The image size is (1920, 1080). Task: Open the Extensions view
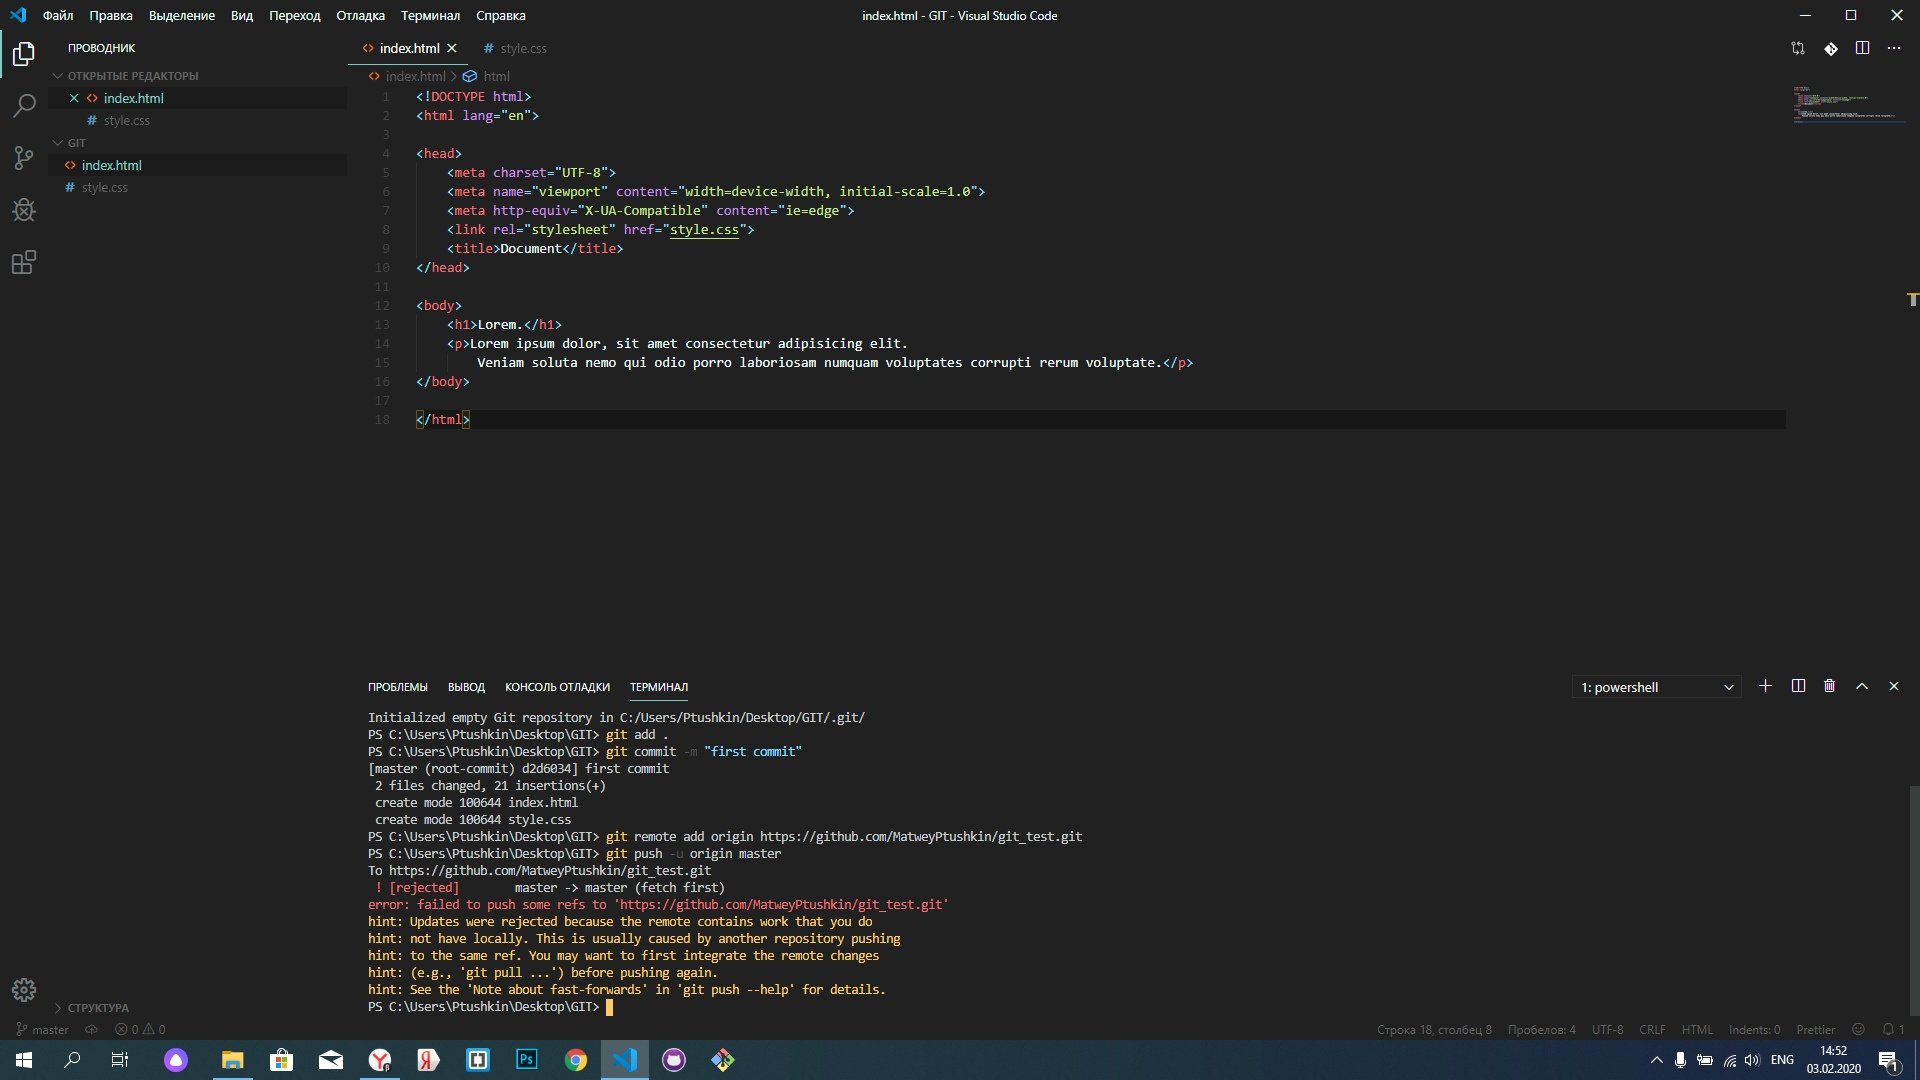coord(24,263)
